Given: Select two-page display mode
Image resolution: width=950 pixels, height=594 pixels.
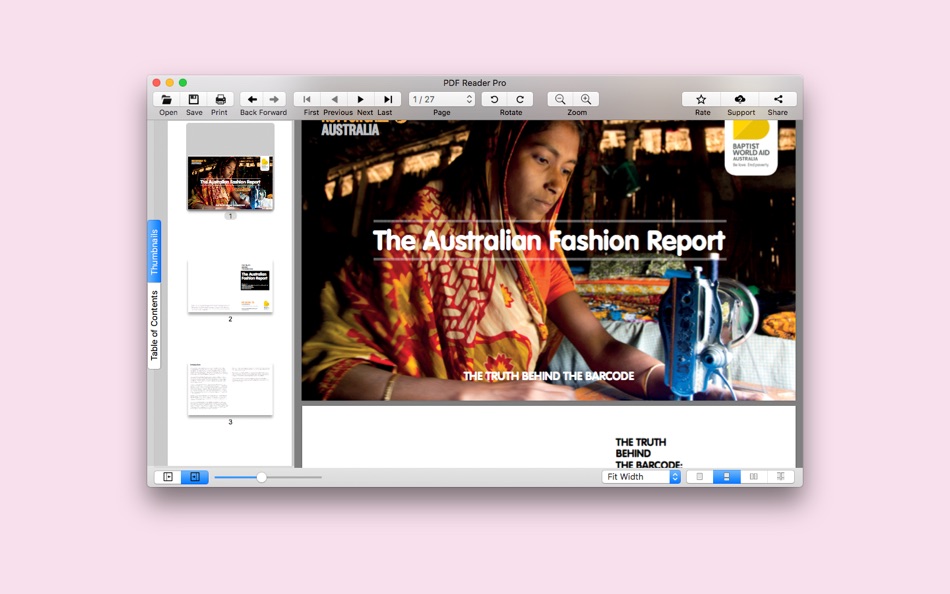Looking at the screenshot, I should (754, 477).
